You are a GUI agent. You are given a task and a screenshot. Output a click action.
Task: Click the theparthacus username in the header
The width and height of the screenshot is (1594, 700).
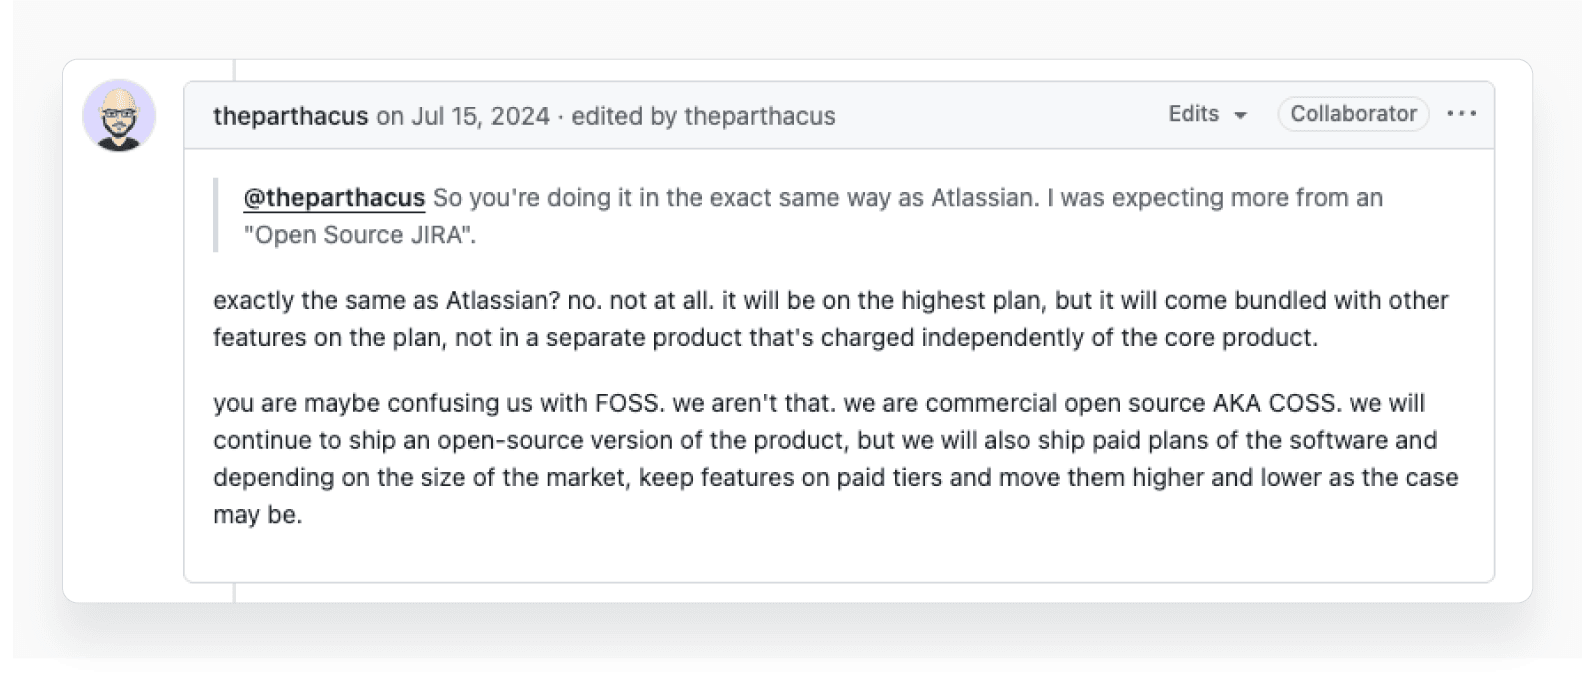(290, 116)
